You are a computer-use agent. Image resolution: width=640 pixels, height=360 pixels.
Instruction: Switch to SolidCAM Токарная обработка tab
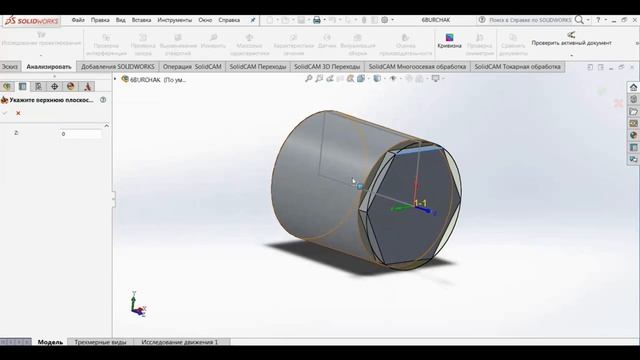(517, 67)
